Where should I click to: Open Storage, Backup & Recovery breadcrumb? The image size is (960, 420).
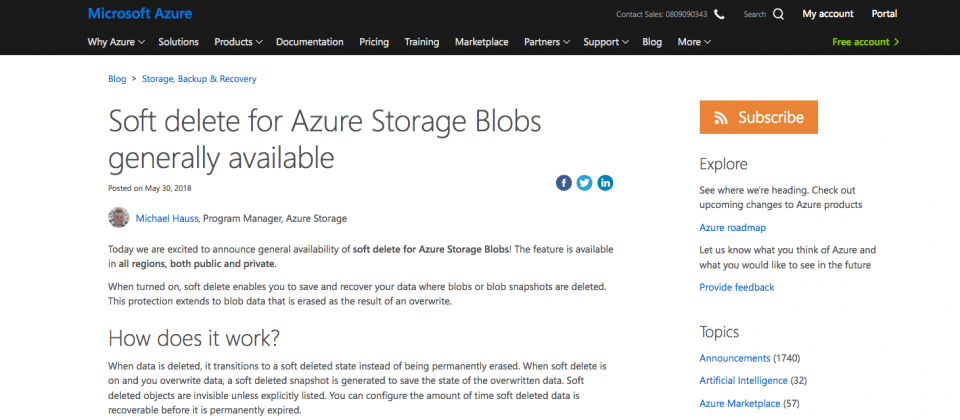[x=199, y=78]
